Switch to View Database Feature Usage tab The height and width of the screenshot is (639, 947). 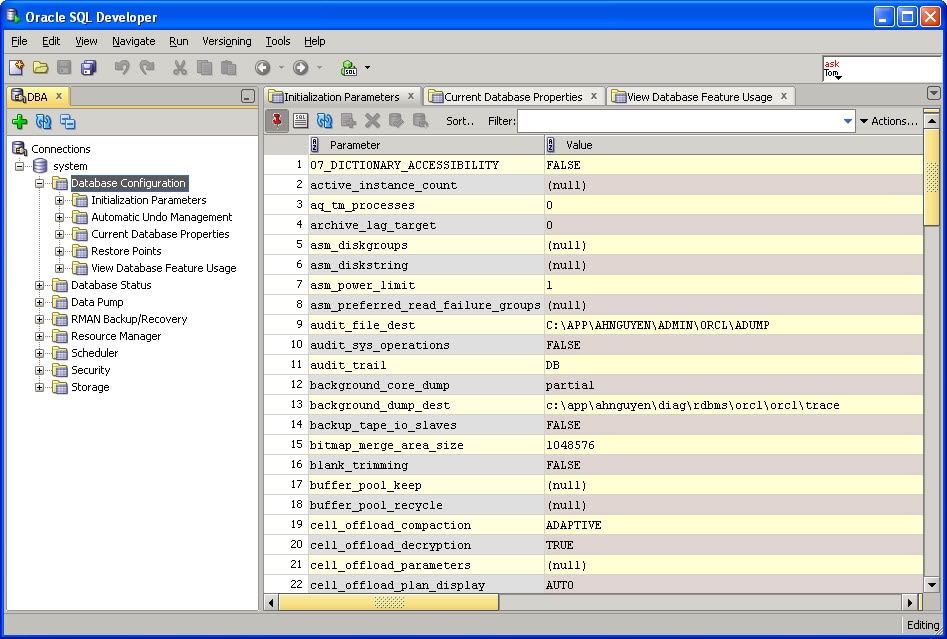[x=698, y=97]
